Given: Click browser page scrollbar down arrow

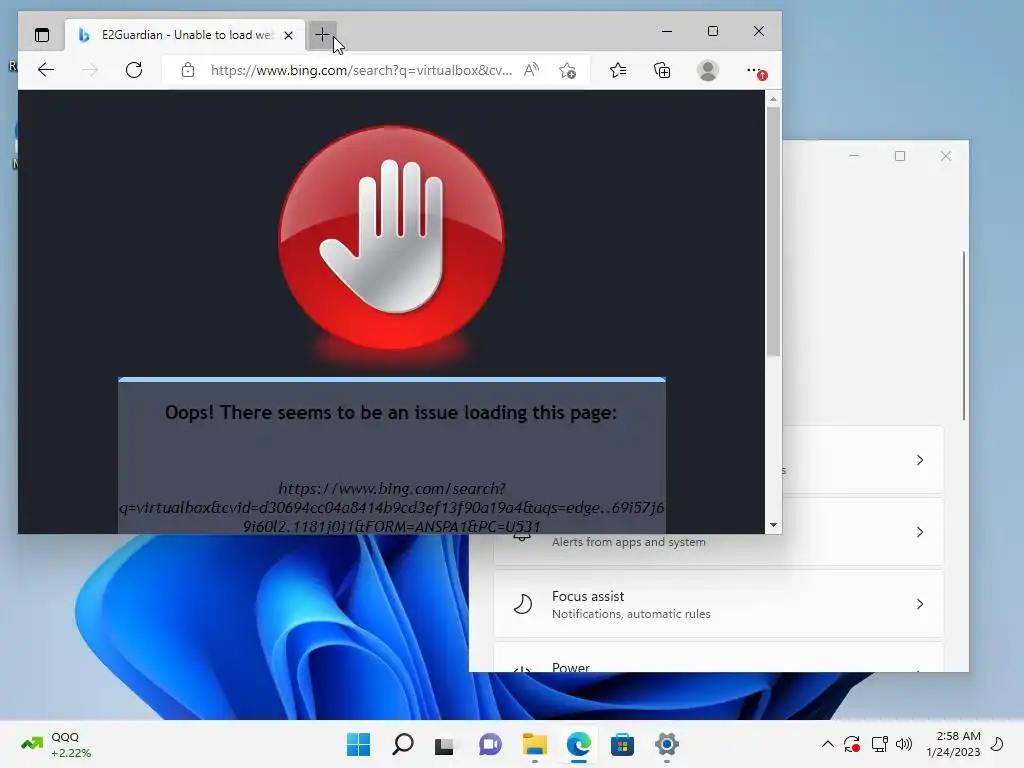Looking at the screenshot, I should [x=773, y=525].
